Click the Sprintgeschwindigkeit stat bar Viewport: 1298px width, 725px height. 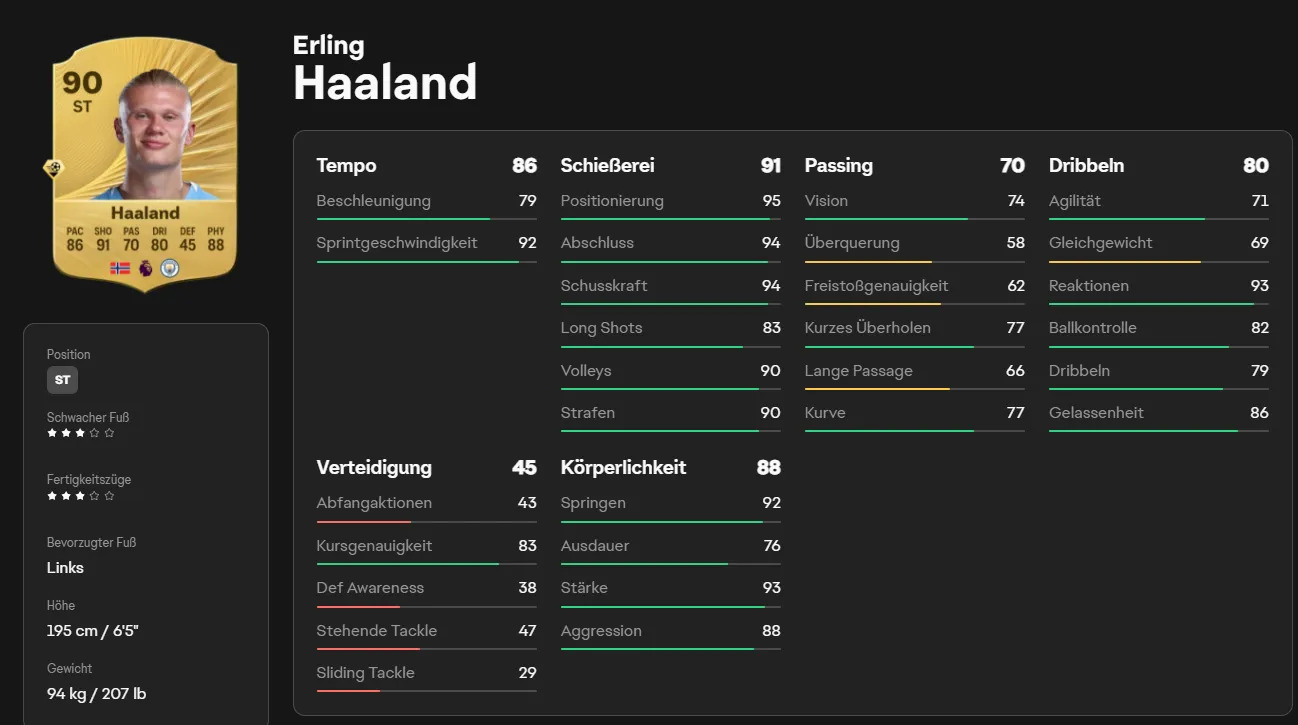426,262
